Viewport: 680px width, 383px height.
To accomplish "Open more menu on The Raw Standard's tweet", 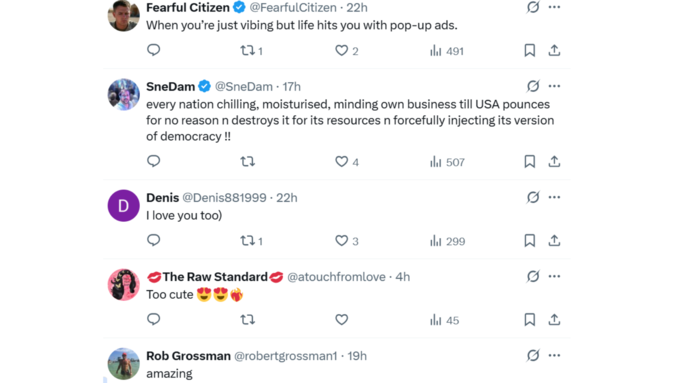I will click(554, 276).
